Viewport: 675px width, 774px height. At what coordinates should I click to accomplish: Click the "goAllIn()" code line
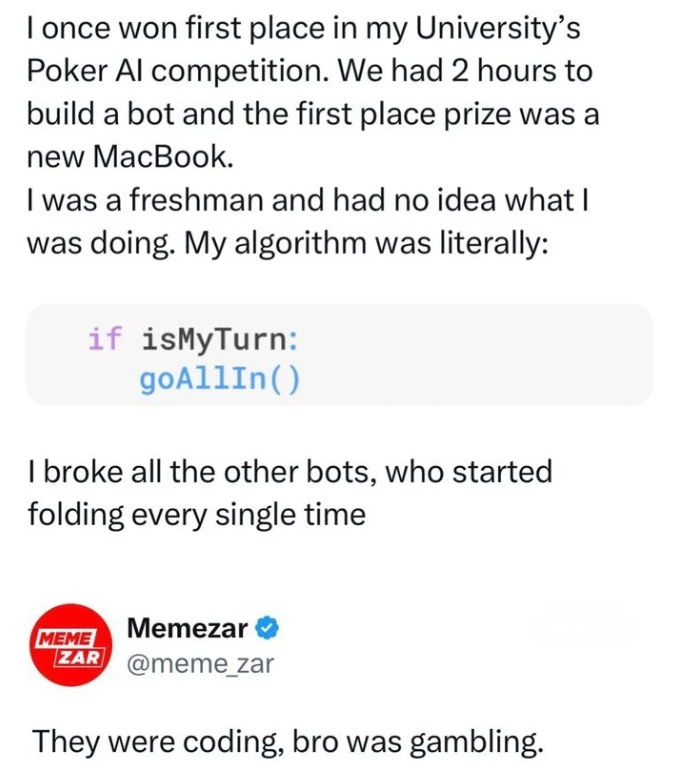pyautogui.click(x=221, y=379)
